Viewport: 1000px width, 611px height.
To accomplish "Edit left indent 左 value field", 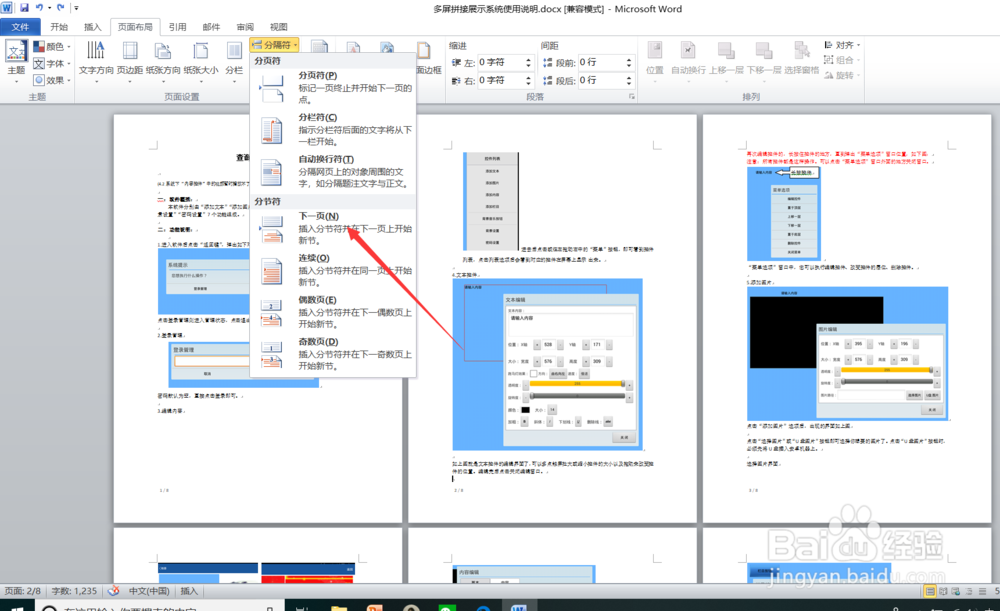I will point(500,63).
